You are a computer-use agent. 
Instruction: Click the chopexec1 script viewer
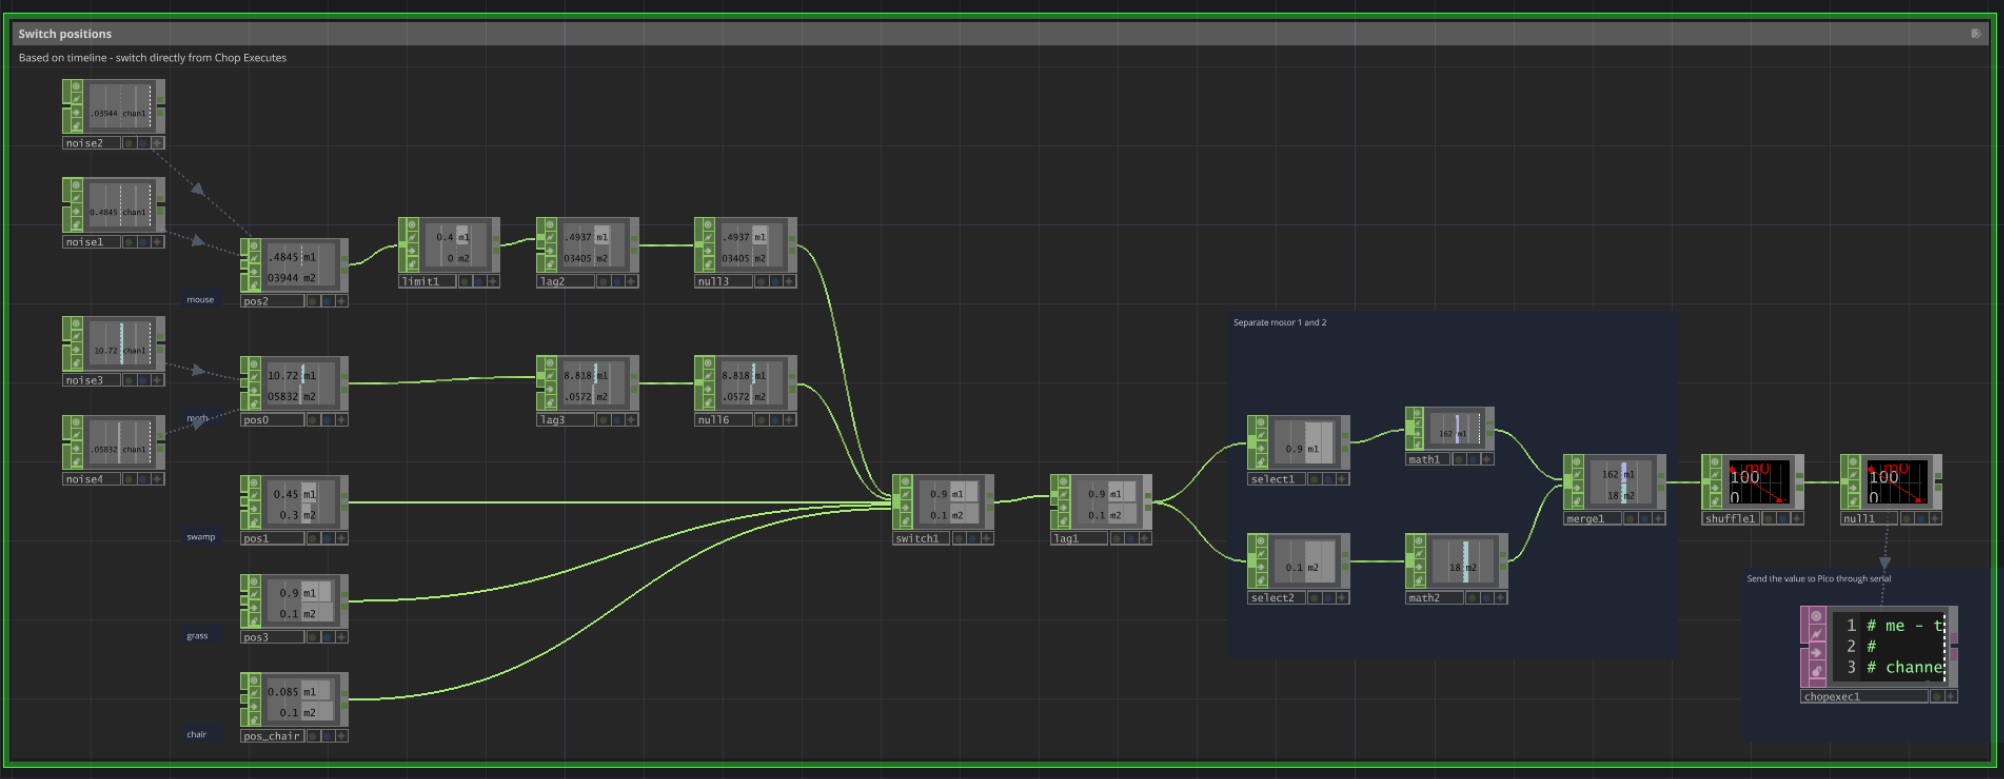coord(1888,646)
